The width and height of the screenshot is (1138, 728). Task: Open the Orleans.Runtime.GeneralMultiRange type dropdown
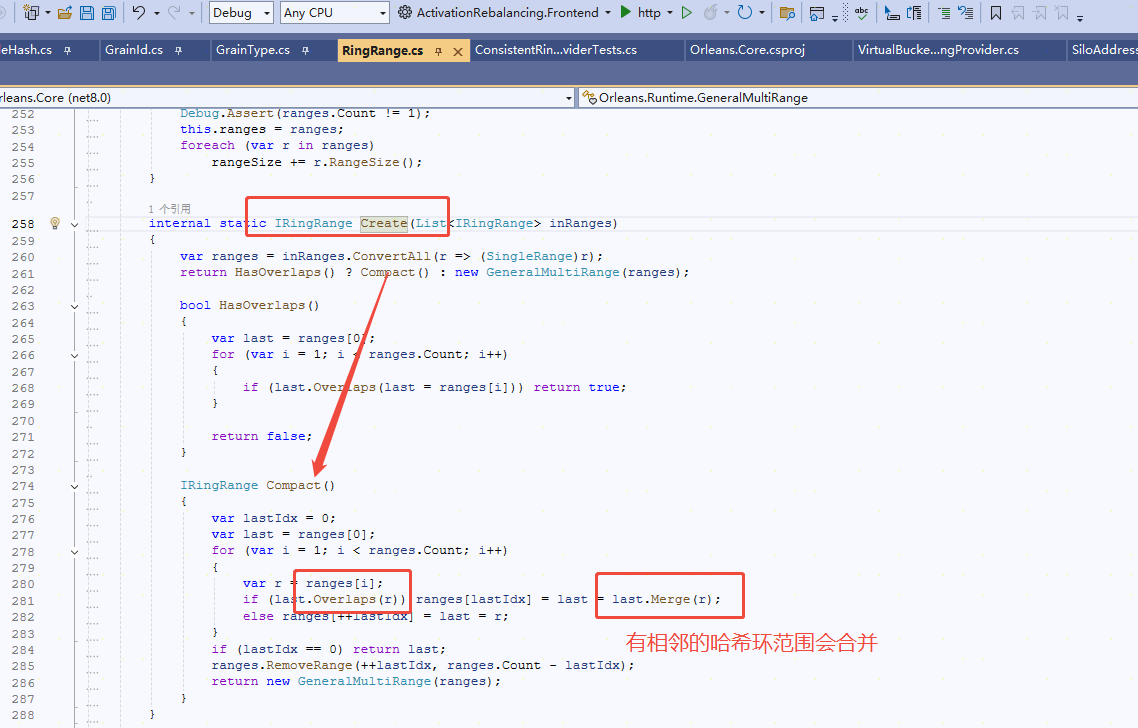[858, 97]
